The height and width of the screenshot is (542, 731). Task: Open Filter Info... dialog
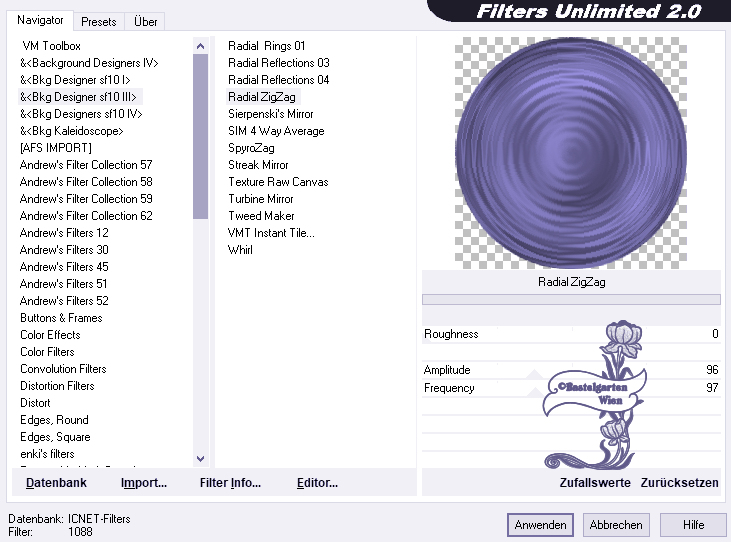(230, 483)
